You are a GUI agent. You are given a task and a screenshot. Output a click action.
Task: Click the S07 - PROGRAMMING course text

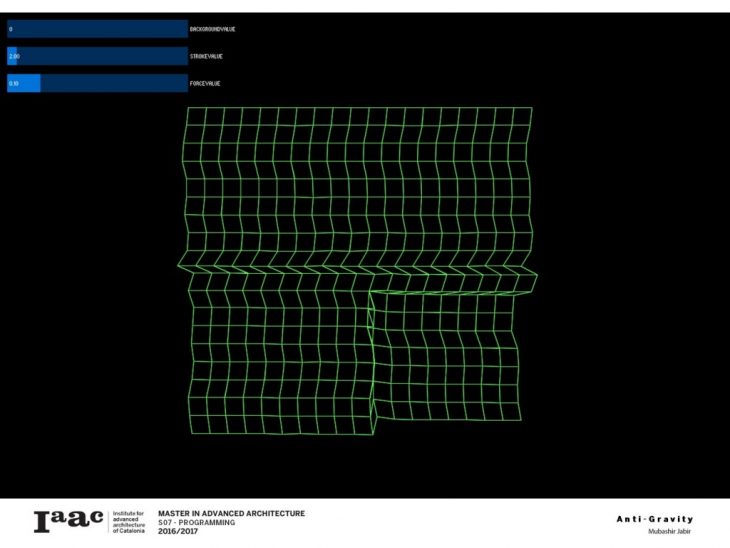(x=196, y=522)
